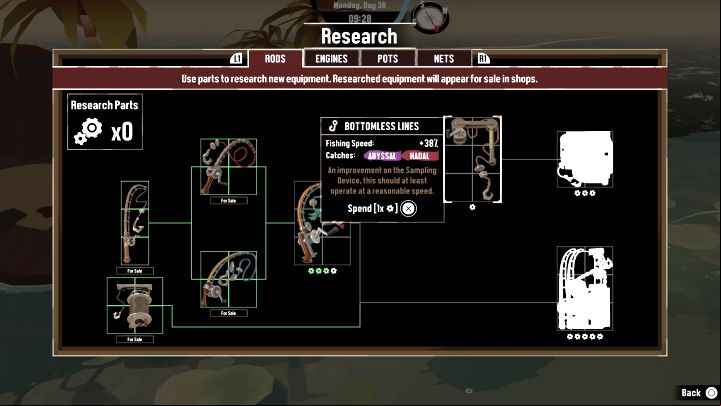Click the single gear cost under Bottomless Lines
The height and width of the screenshot is (406, 721).
point(472,207)
